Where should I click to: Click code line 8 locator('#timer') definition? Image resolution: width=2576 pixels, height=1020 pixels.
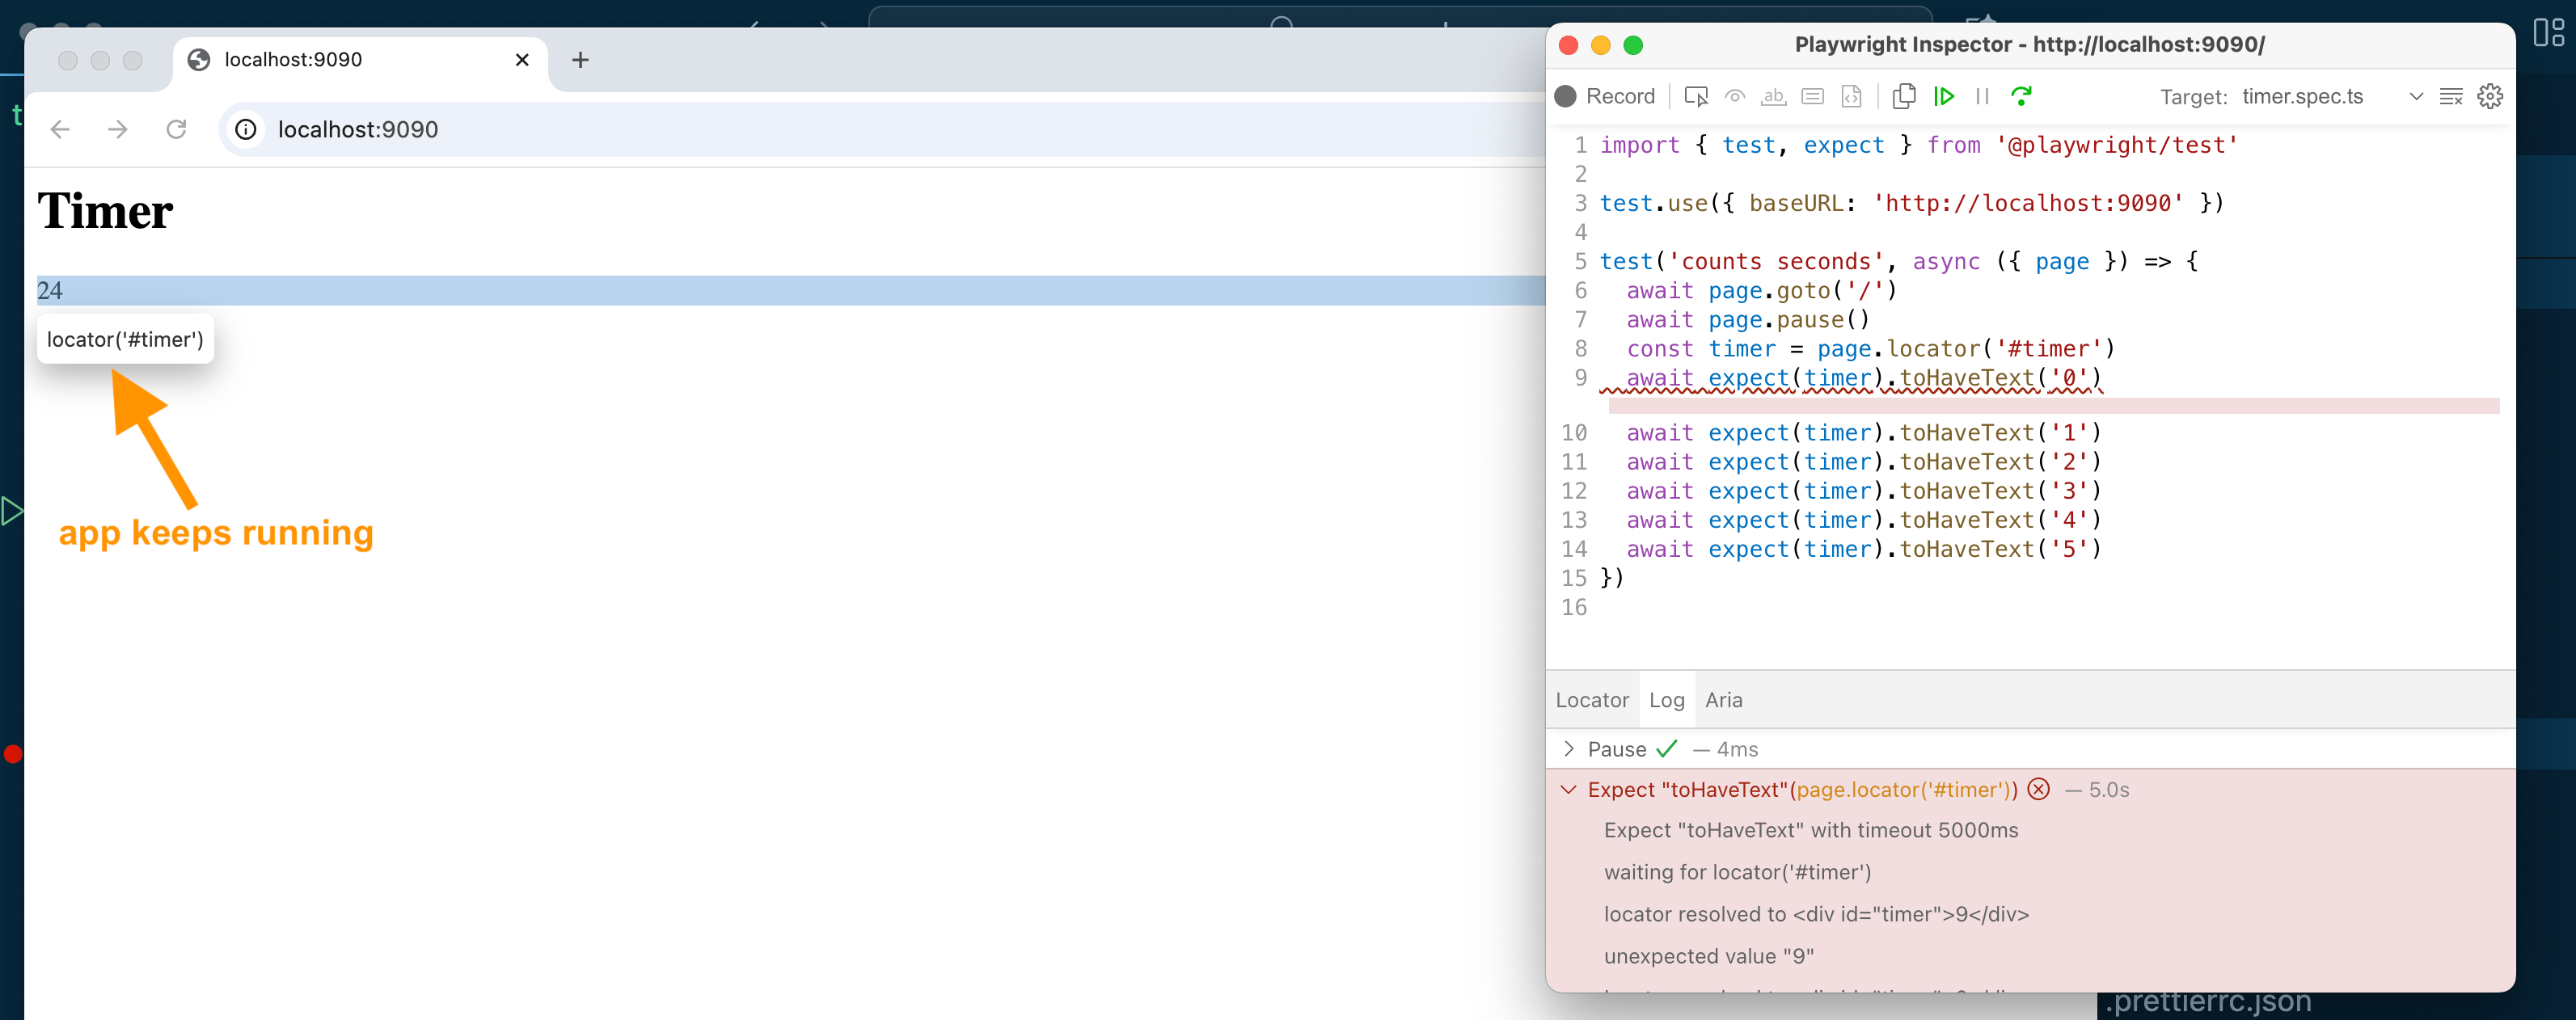[1870, 349]
